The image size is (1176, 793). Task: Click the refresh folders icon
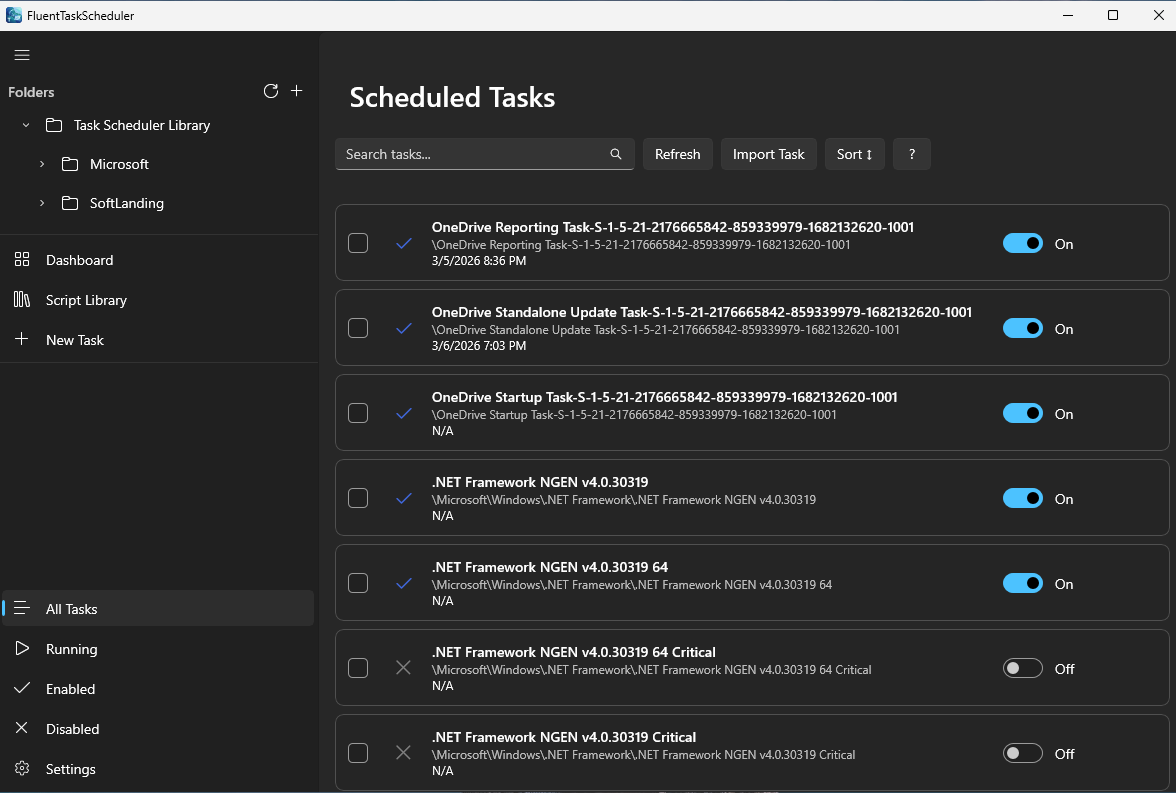(270, 91)
